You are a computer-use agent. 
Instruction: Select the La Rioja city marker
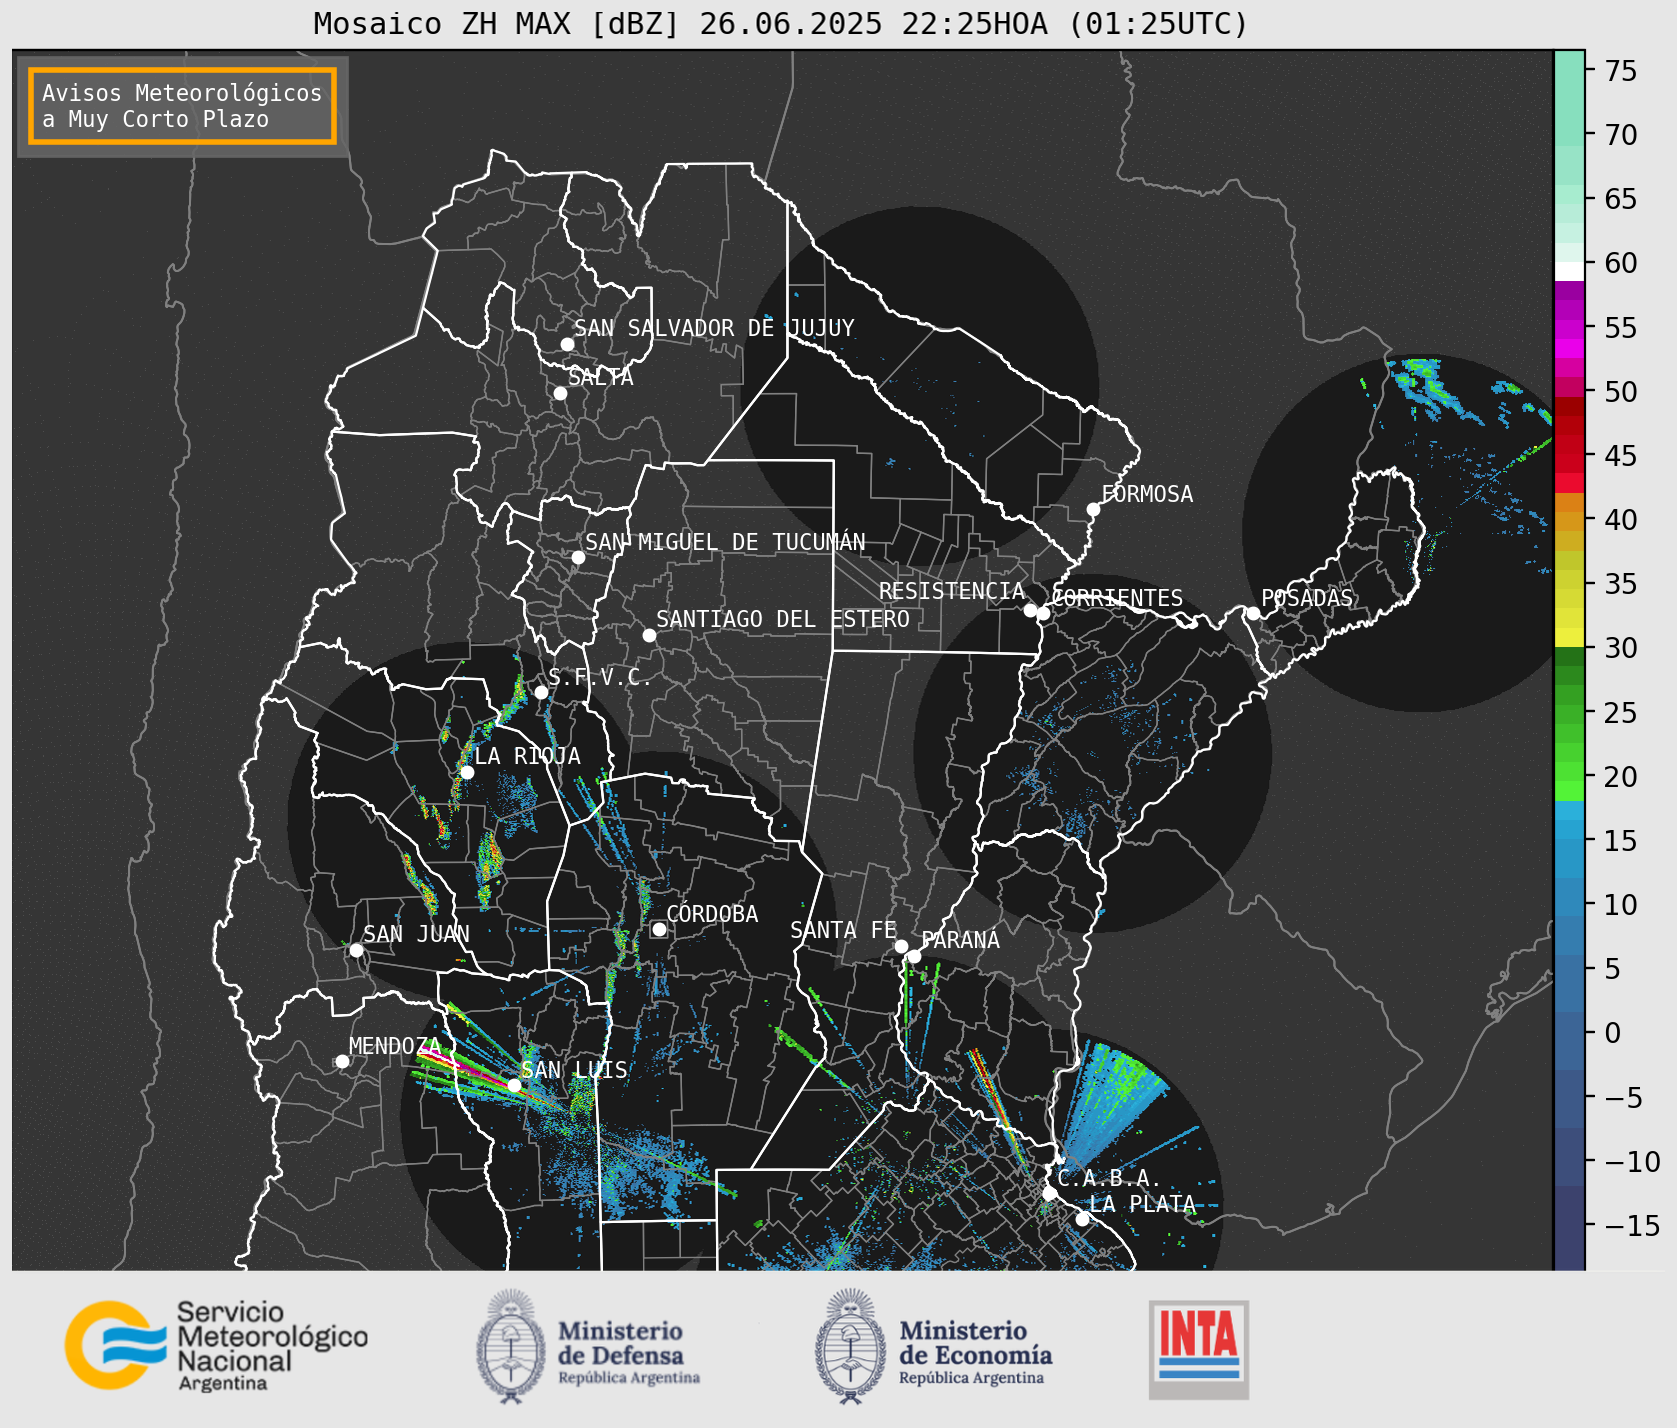tap(467, 772)
